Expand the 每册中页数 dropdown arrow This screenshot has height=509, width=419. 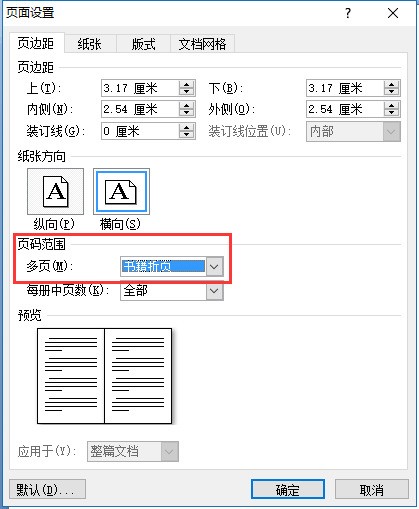(214, 291)
